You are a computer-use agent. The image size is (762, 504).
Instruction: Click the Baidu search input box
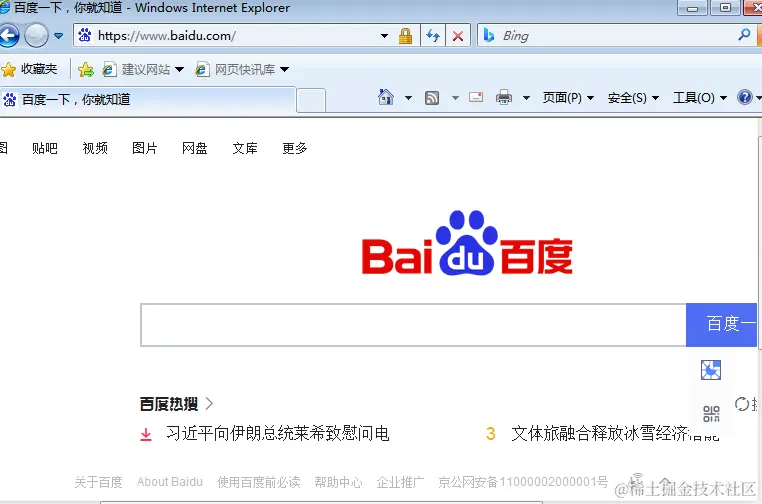[413, 325]
